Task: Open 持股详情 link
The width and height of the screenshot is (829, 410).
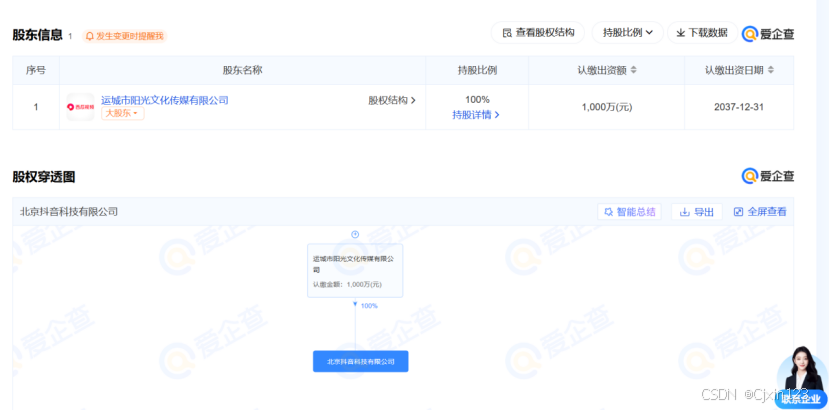Action: click(475, 115)
